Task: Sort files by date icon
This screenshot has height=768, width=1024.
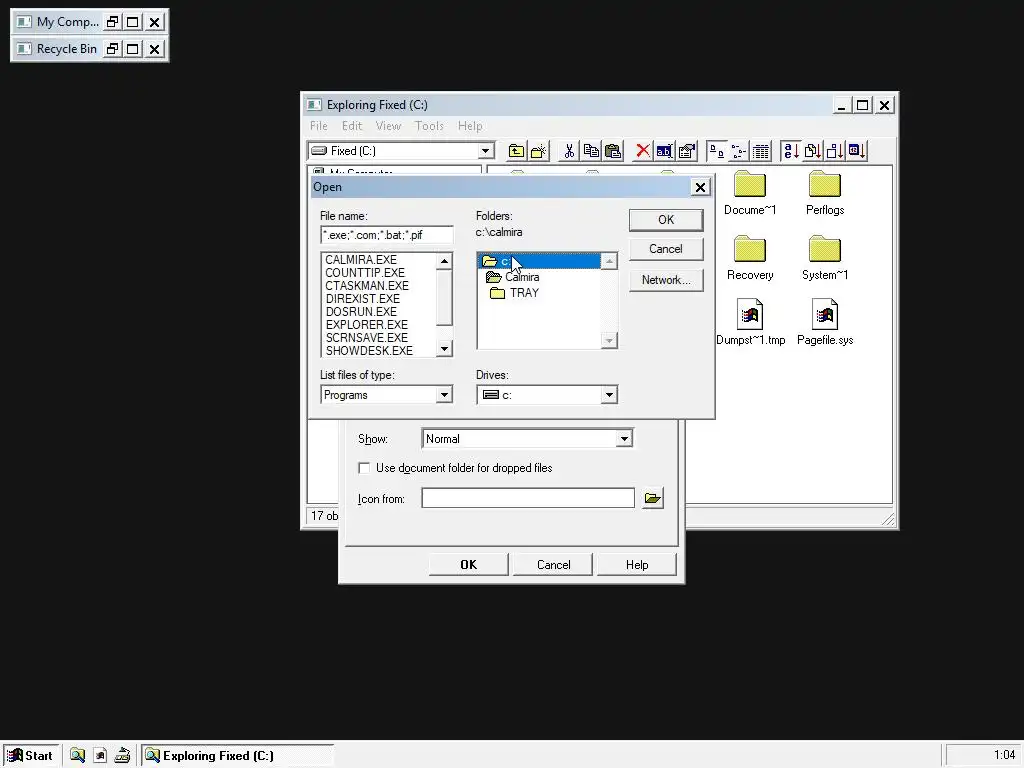Action: point(857,152)
